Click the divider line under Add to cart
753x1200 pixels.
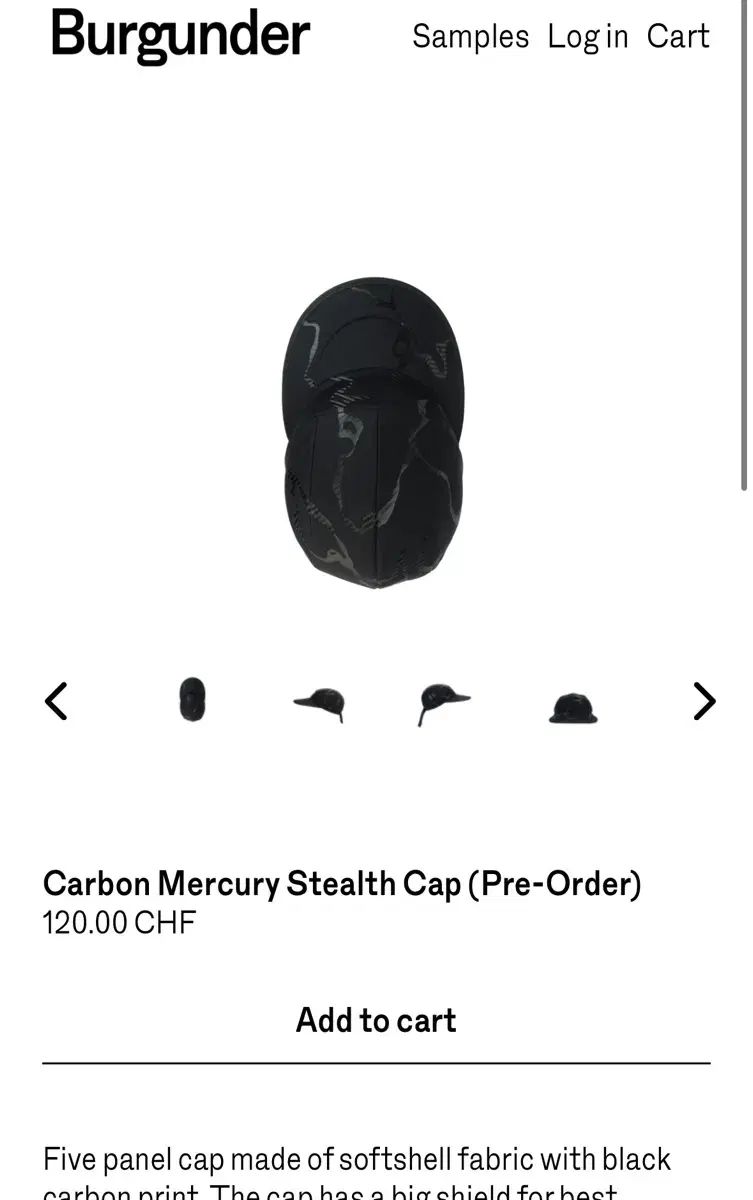pyautogui.click(x=376, y=1063)
